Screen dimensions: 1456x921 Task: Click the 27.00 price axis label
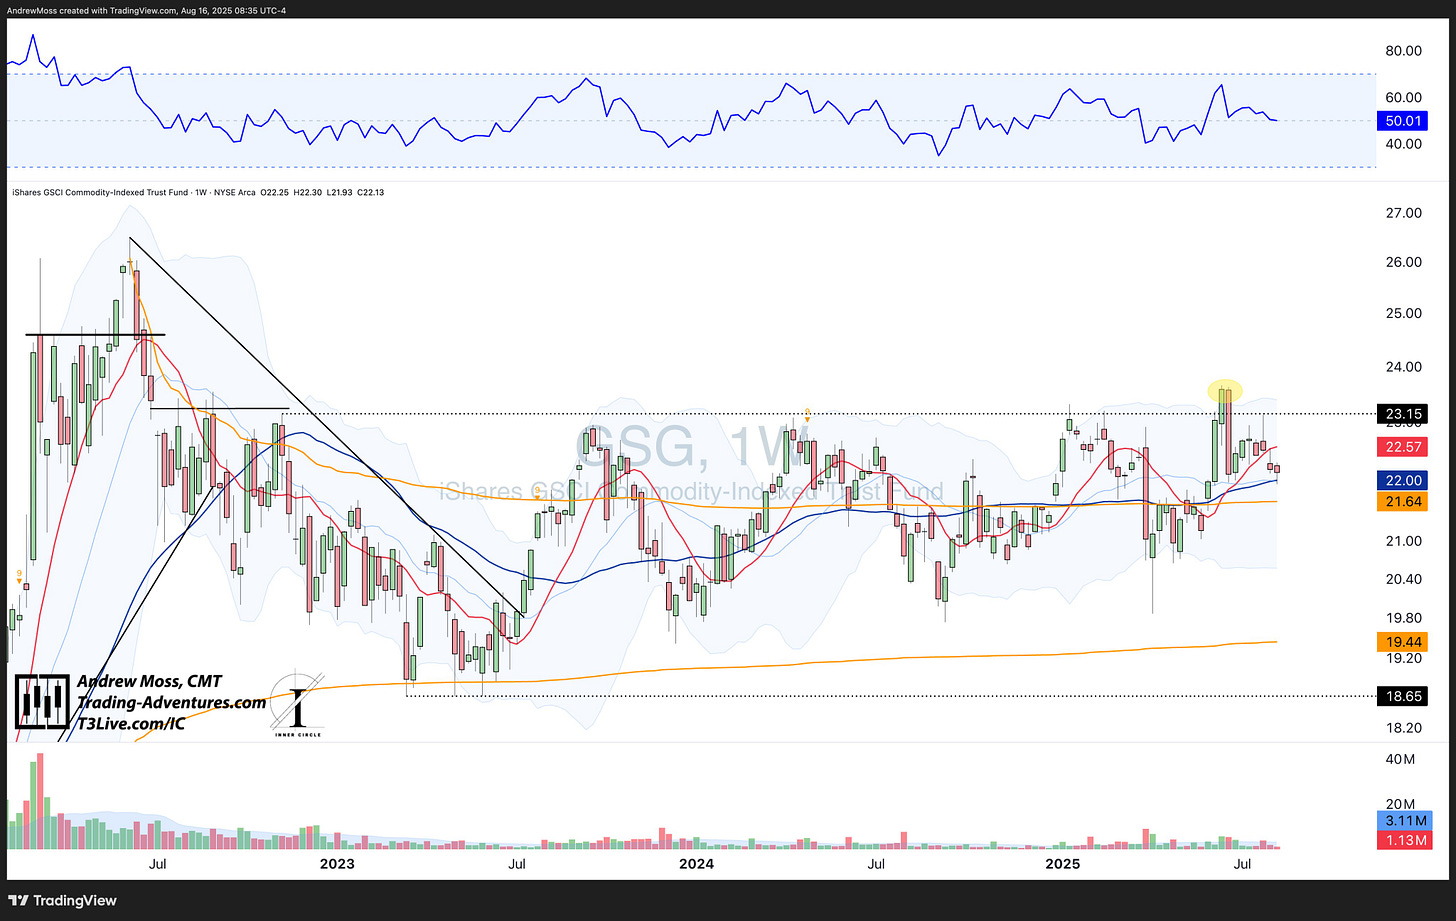1406,213
